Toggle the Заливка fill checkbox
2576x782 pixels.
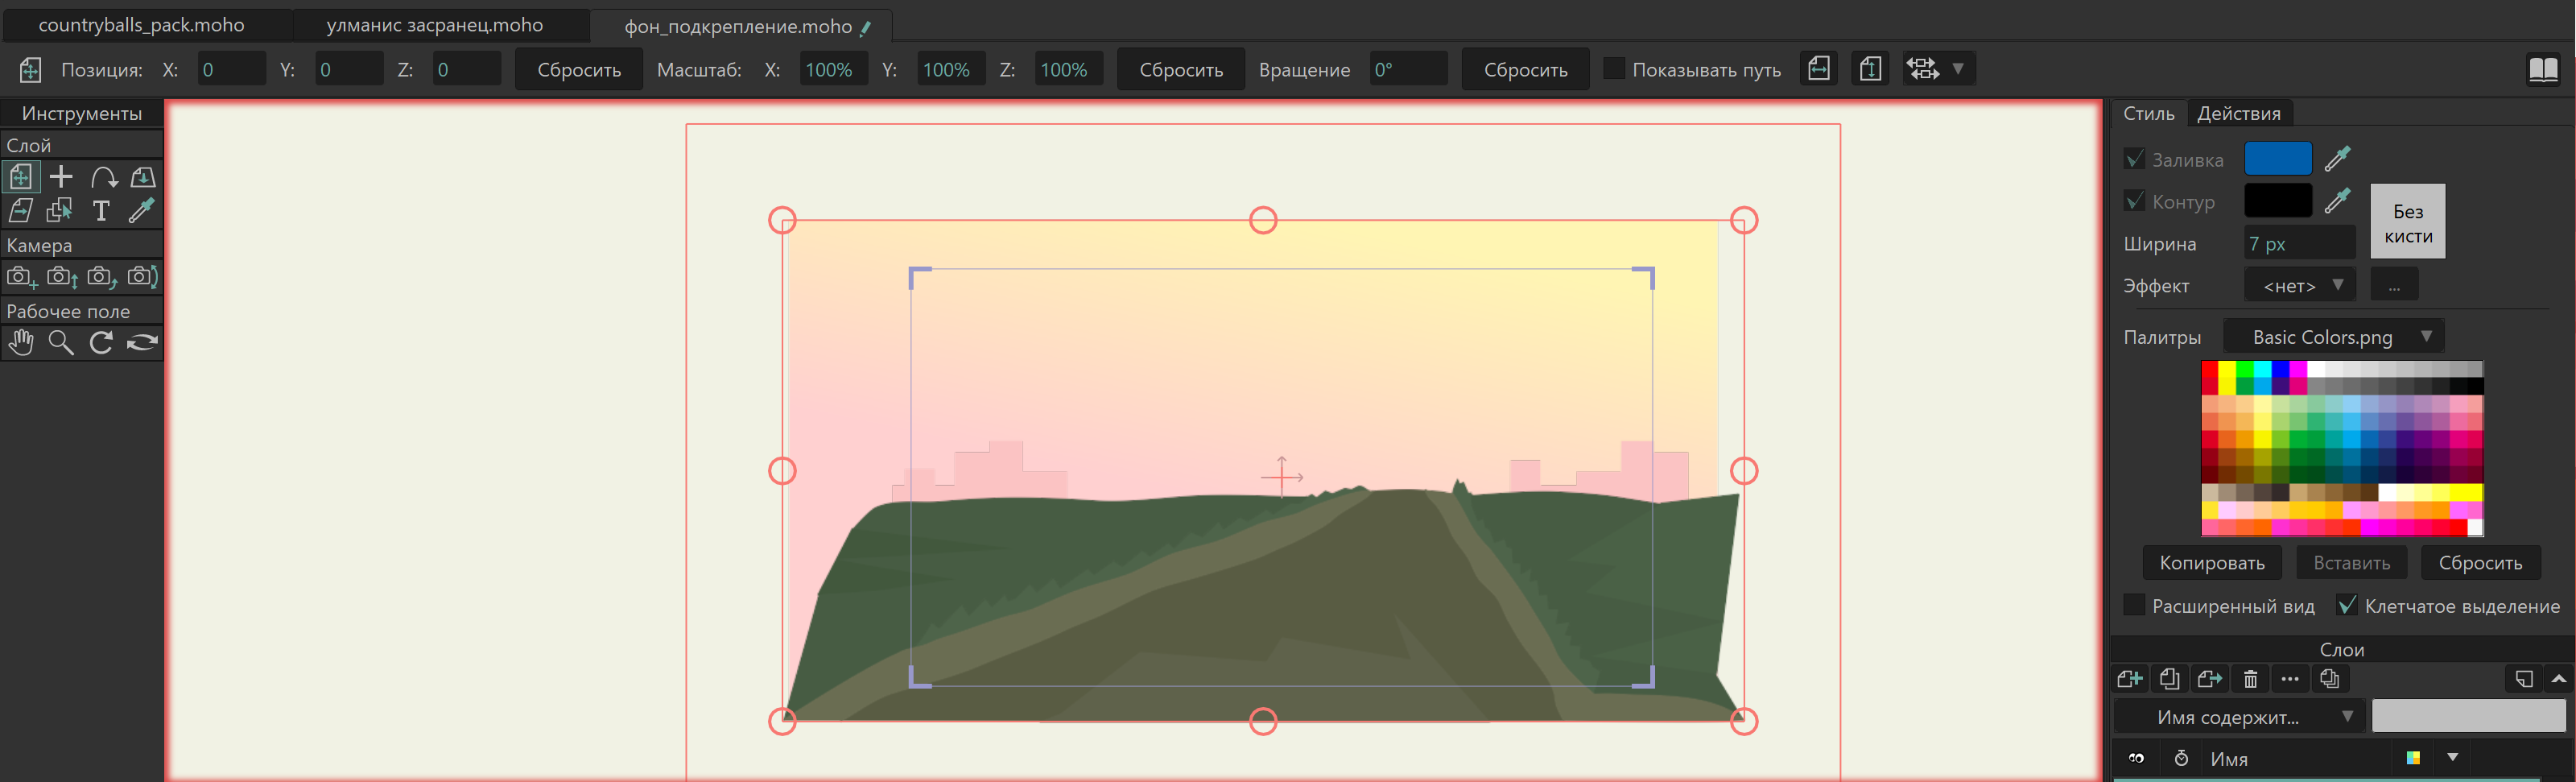pyautogui.click(x=2136, y=159)
